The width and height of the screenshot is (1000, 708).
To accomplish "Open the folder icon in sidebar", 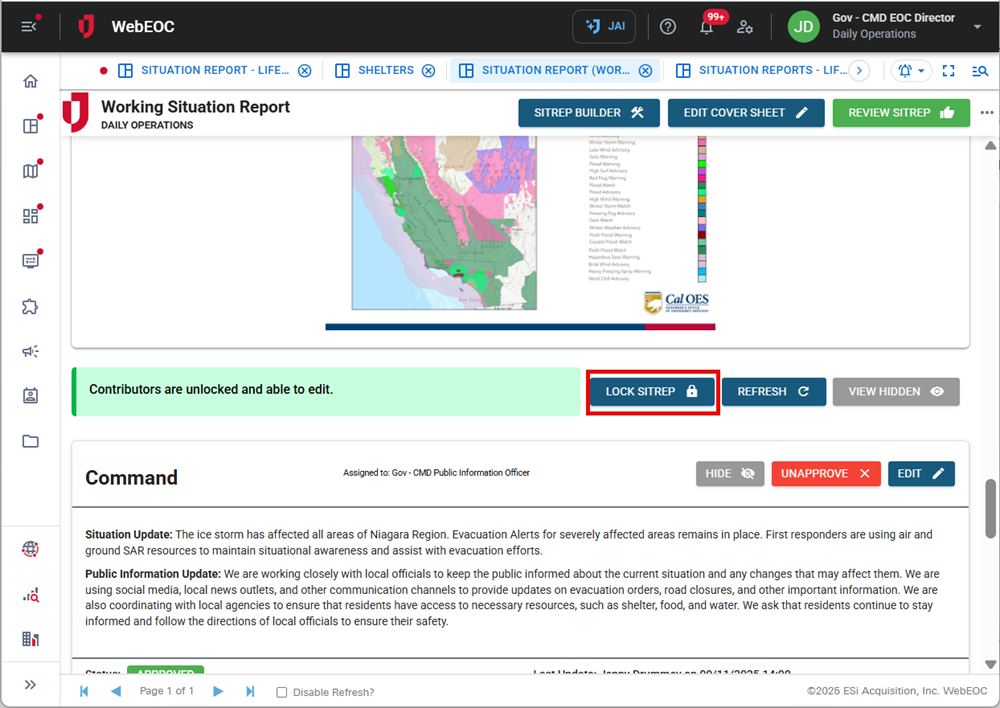I will (30, 441).
